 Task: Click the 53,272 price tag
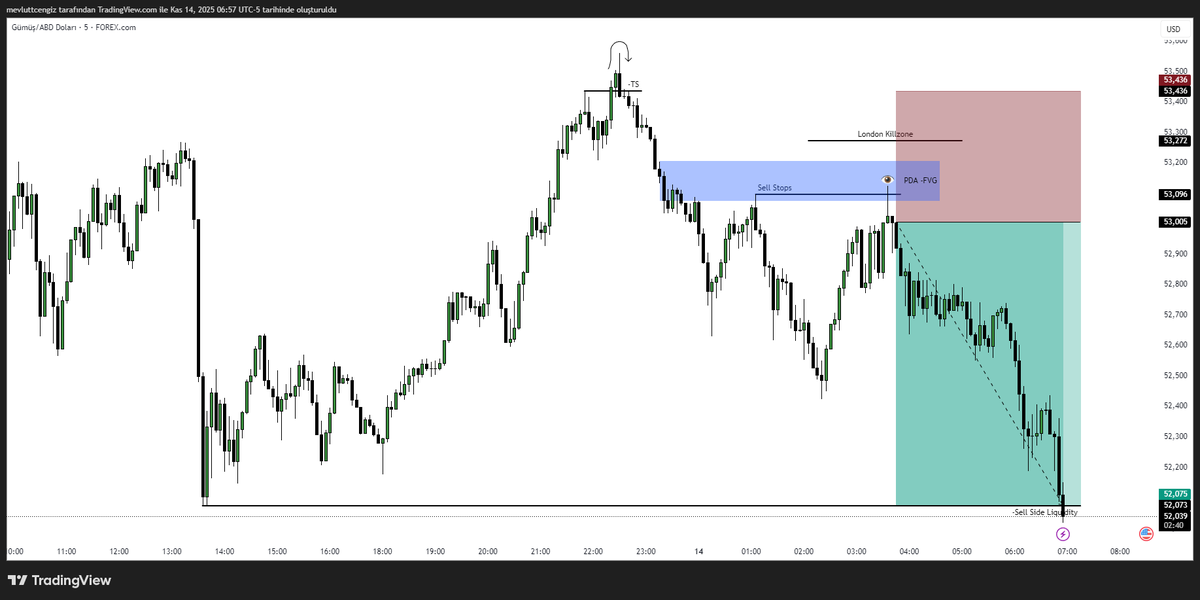pyautogui.click(x=1175, y=140)
